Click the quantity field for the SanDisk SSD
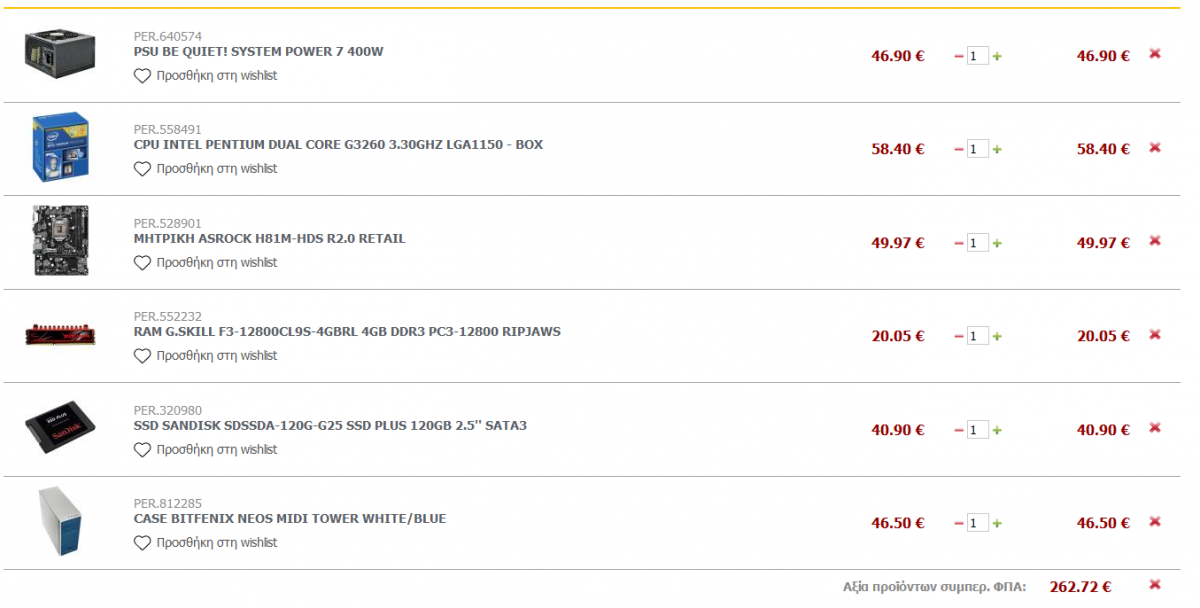The width and height of the screenshot is (1200, 608). pos(978,430)
